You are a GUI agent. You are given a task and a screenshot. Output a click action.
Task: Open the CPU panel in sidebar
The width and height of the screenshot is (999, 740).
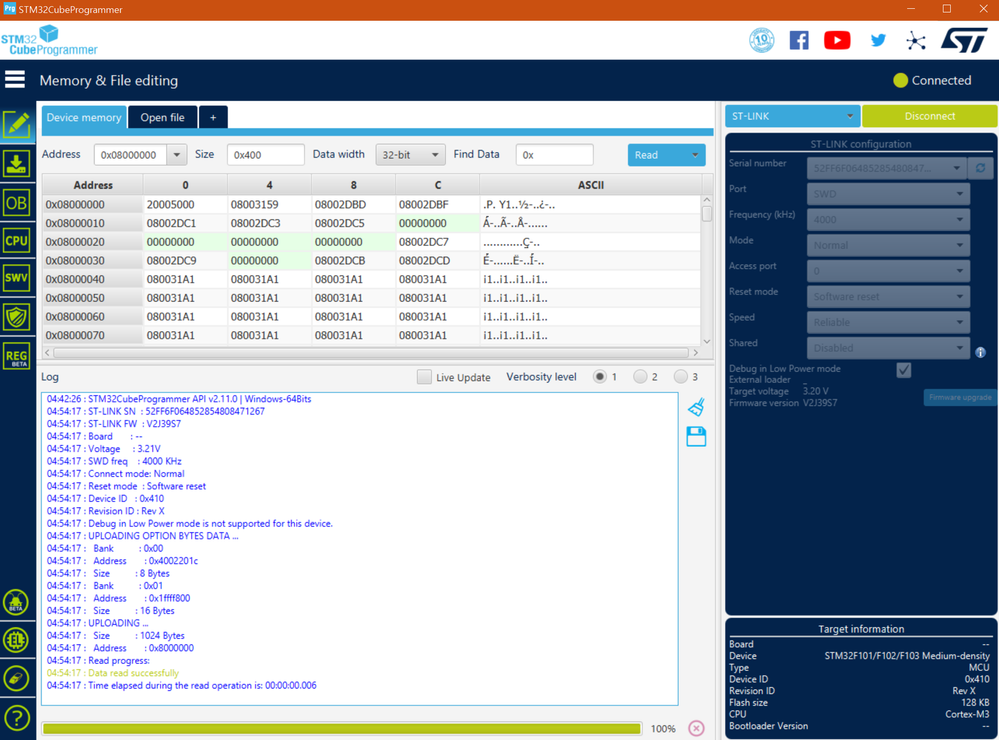click(x=16, y=241)
